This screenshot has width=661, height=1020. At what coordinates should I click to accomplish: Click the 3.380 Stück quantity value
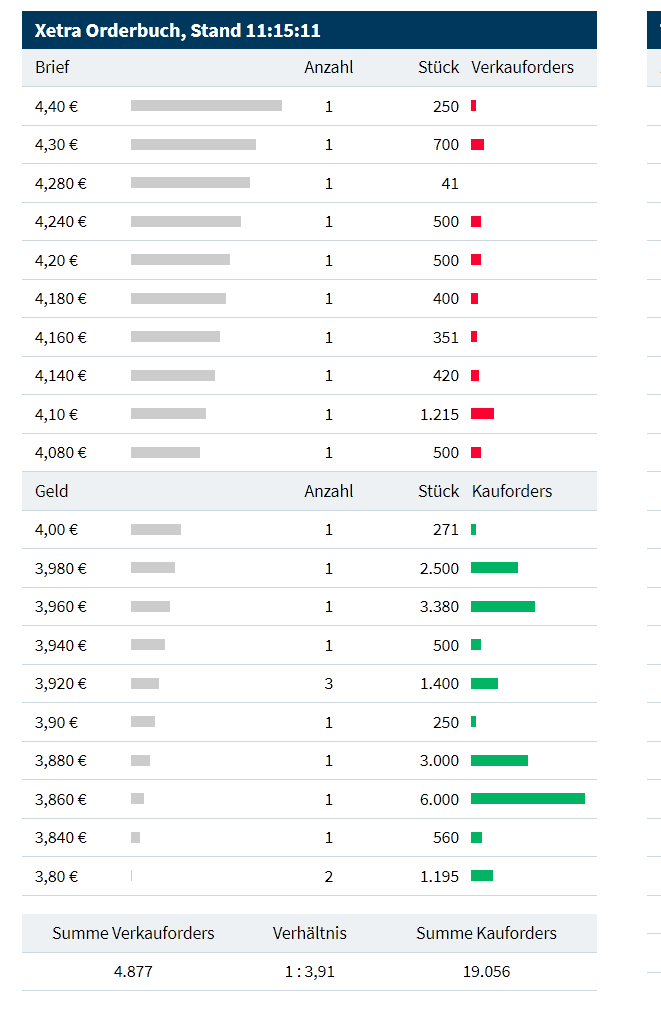440,606
